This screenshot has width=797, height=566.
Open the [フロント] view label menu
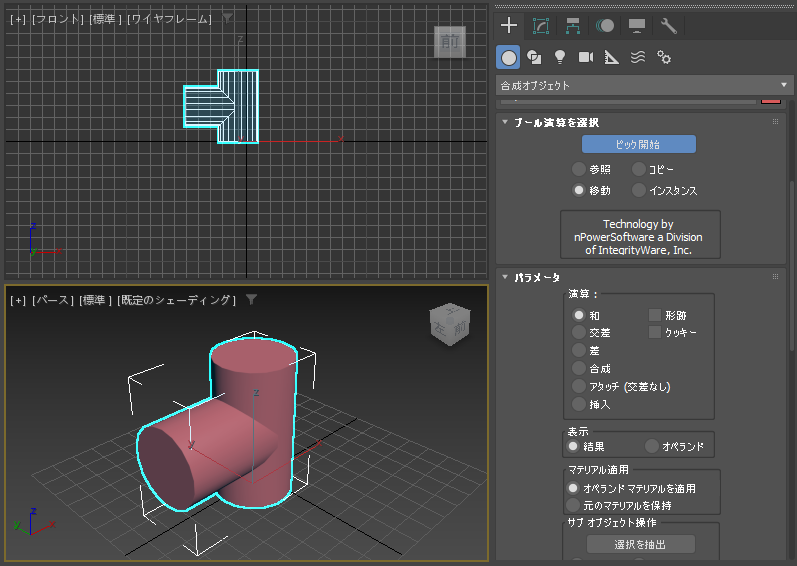pos(57,19)
